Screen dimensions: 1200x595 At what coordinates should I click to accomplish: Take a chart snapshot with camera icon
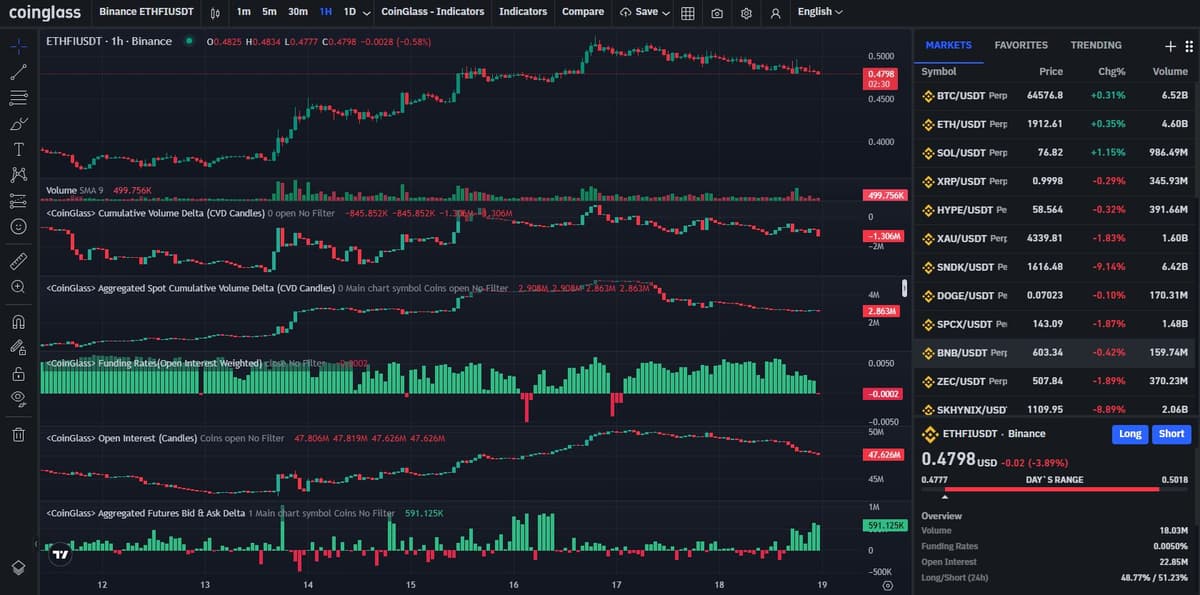[718, 12]
